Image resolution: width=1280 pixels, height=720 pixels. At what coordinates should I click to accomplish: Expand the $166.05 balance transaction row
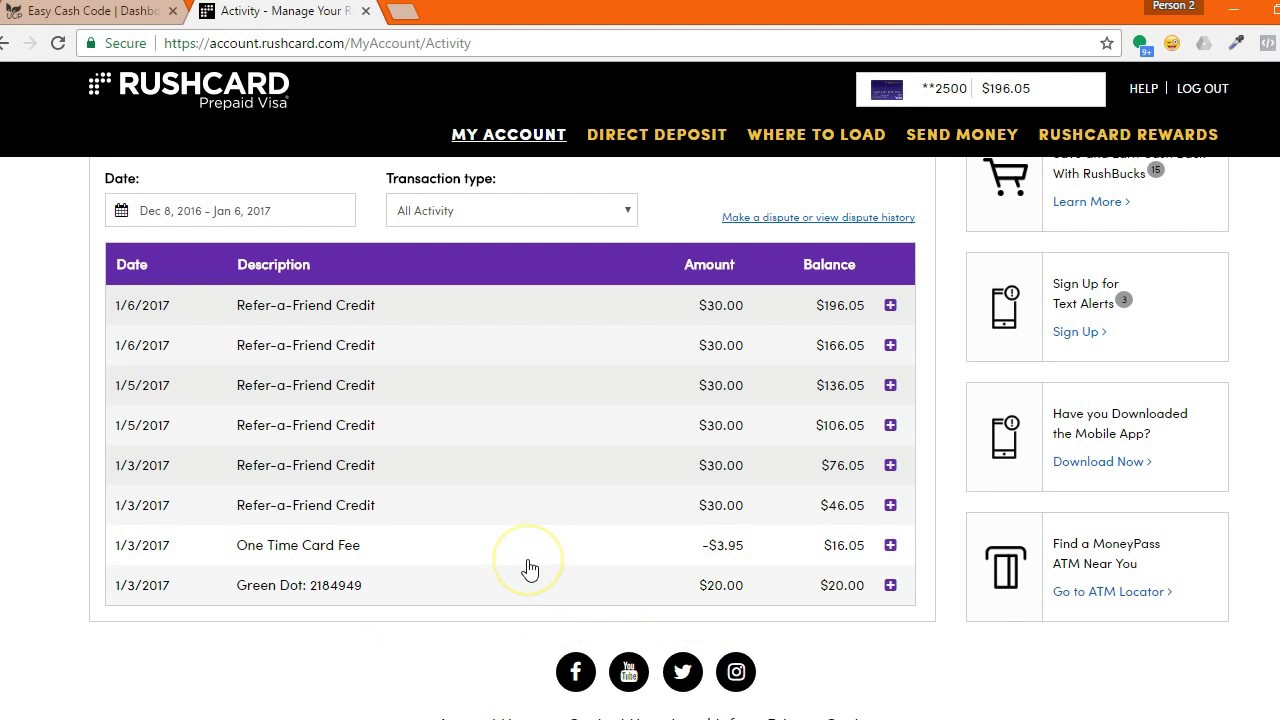[x=890, y=345]
